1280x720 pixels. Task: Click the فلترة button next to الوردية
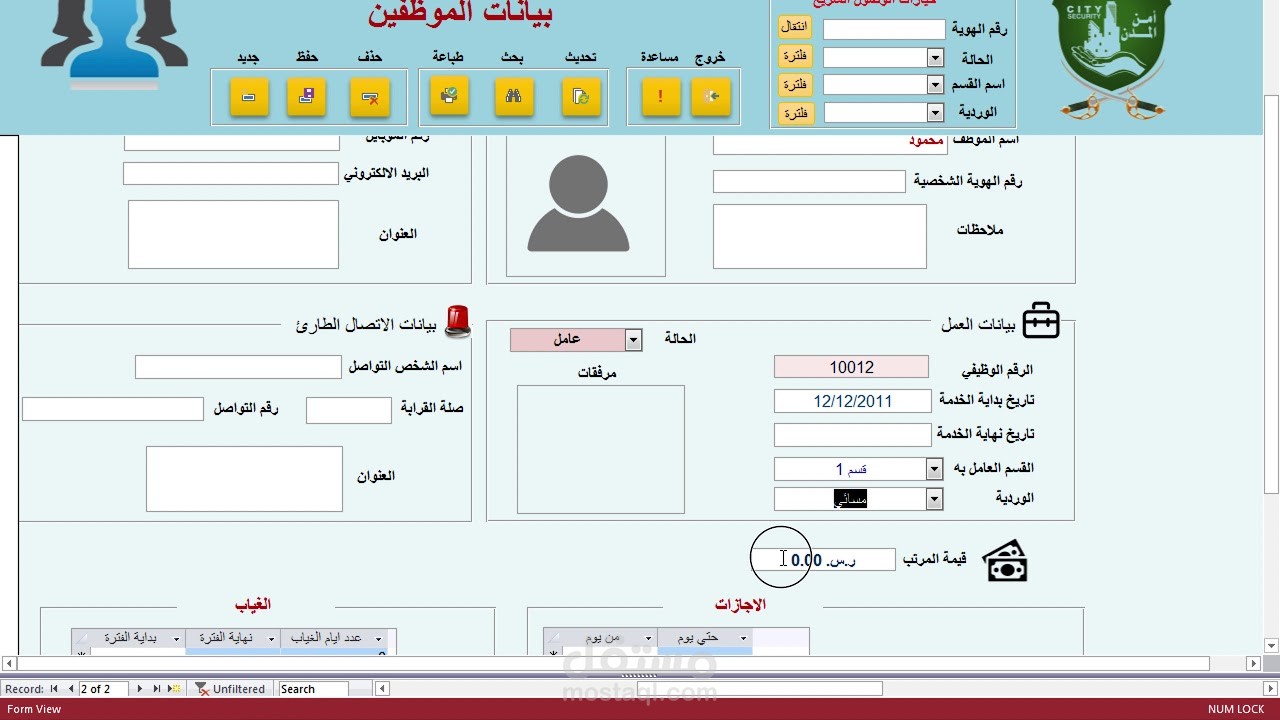[795, 113]
